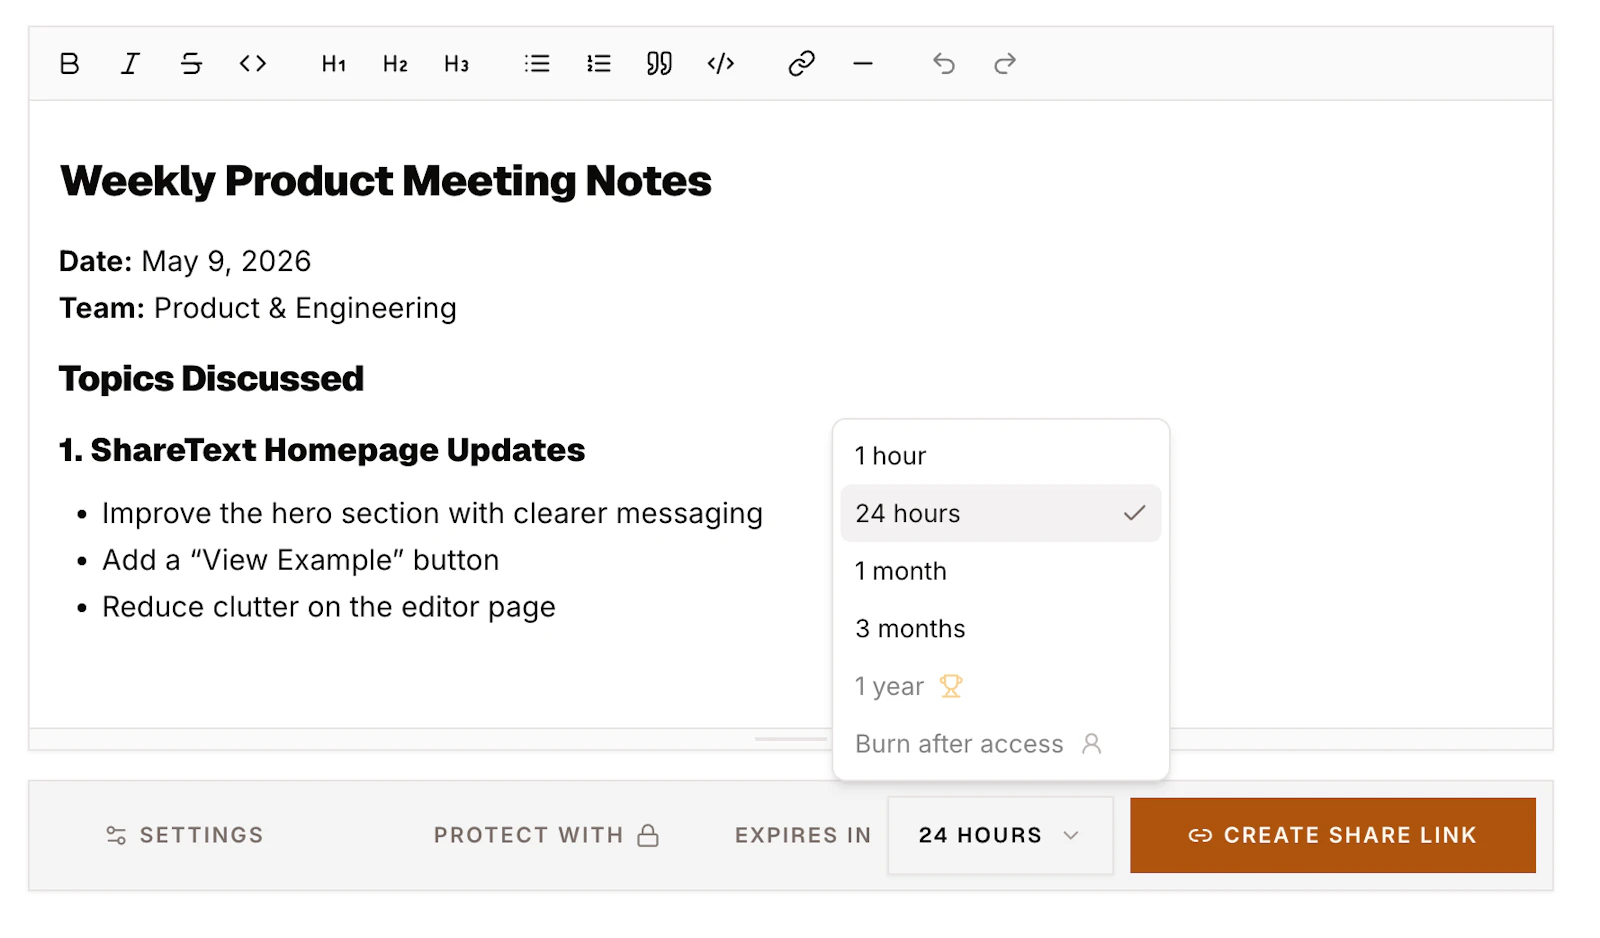
Task: Open the SETTINGS panel
Action: (x=185, y=835)
